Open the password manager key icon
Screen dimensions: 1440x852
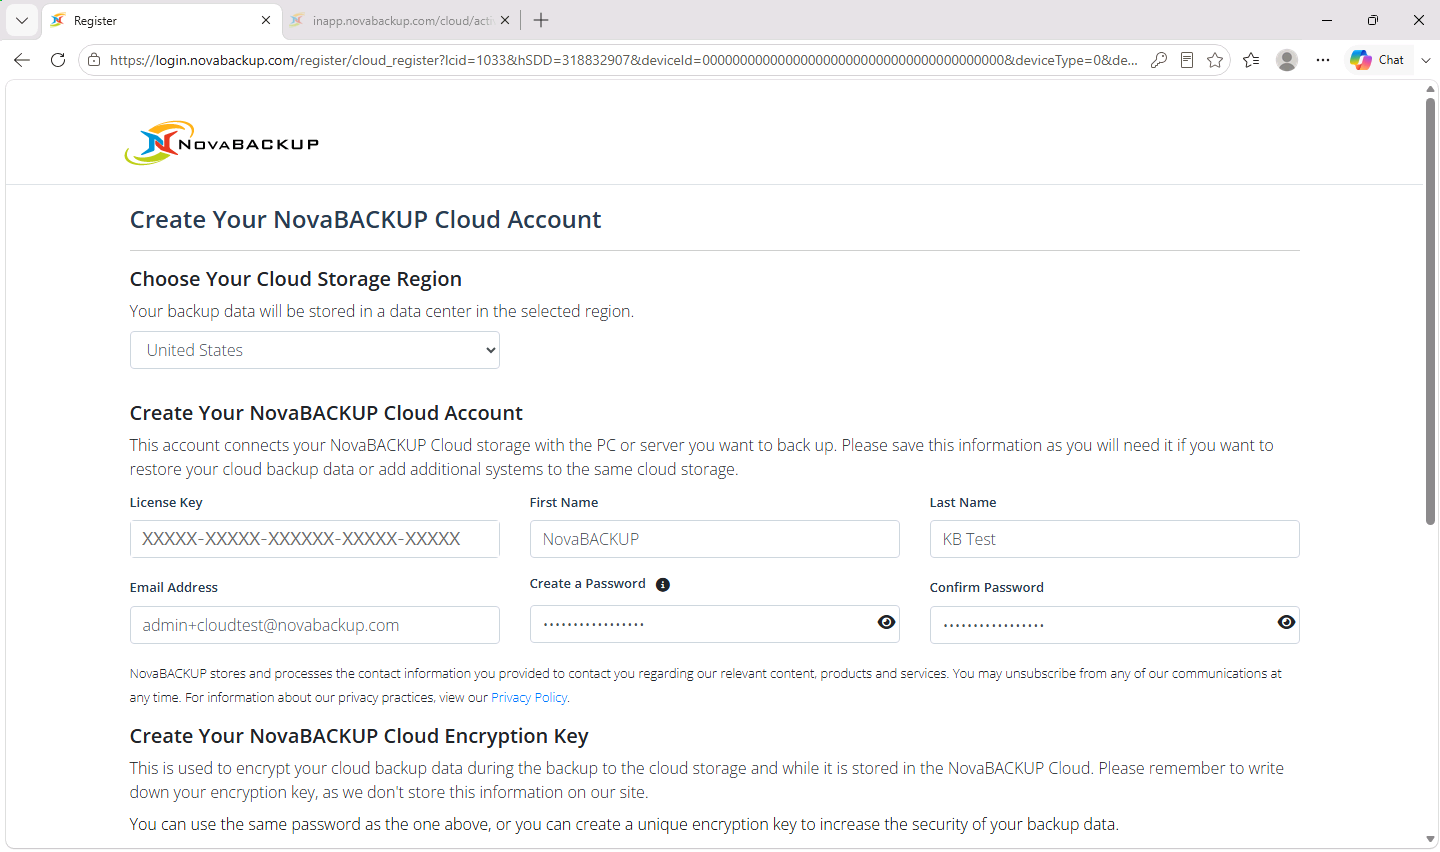pyautogui.click(x=1159, y=60)
